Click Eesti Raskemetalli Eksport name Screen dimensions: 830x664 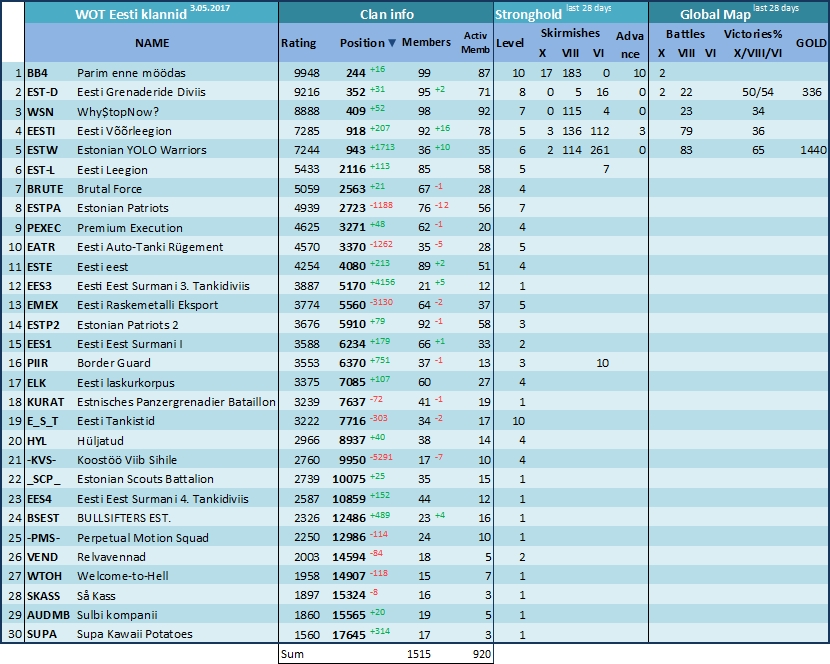[x=148, y=305]
